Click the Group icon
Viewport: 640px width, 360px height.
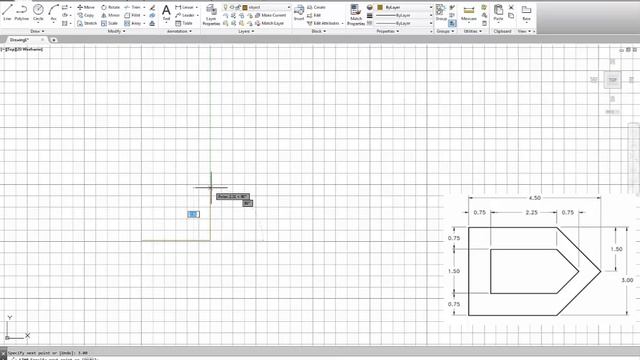click(441, 12)
